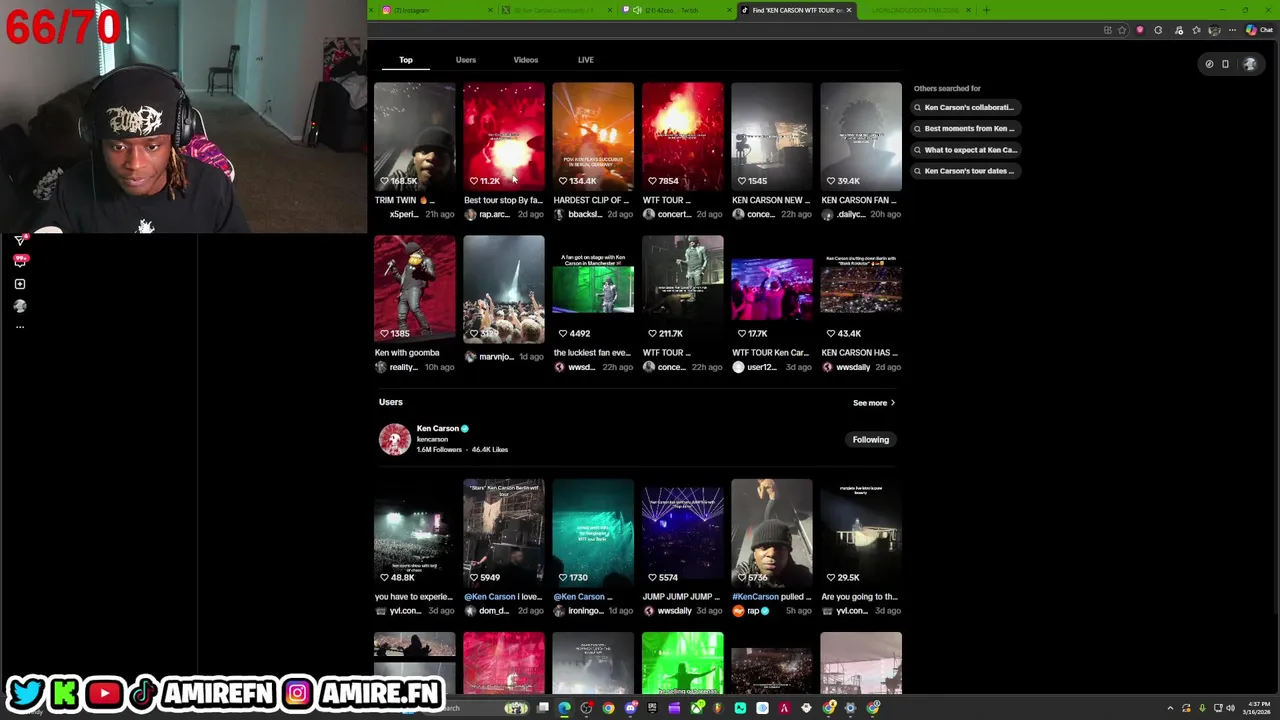Click the circular slash icon in top-right pill
The width and height of the screenshot is (1280, 720).
tap(1209, 64)
